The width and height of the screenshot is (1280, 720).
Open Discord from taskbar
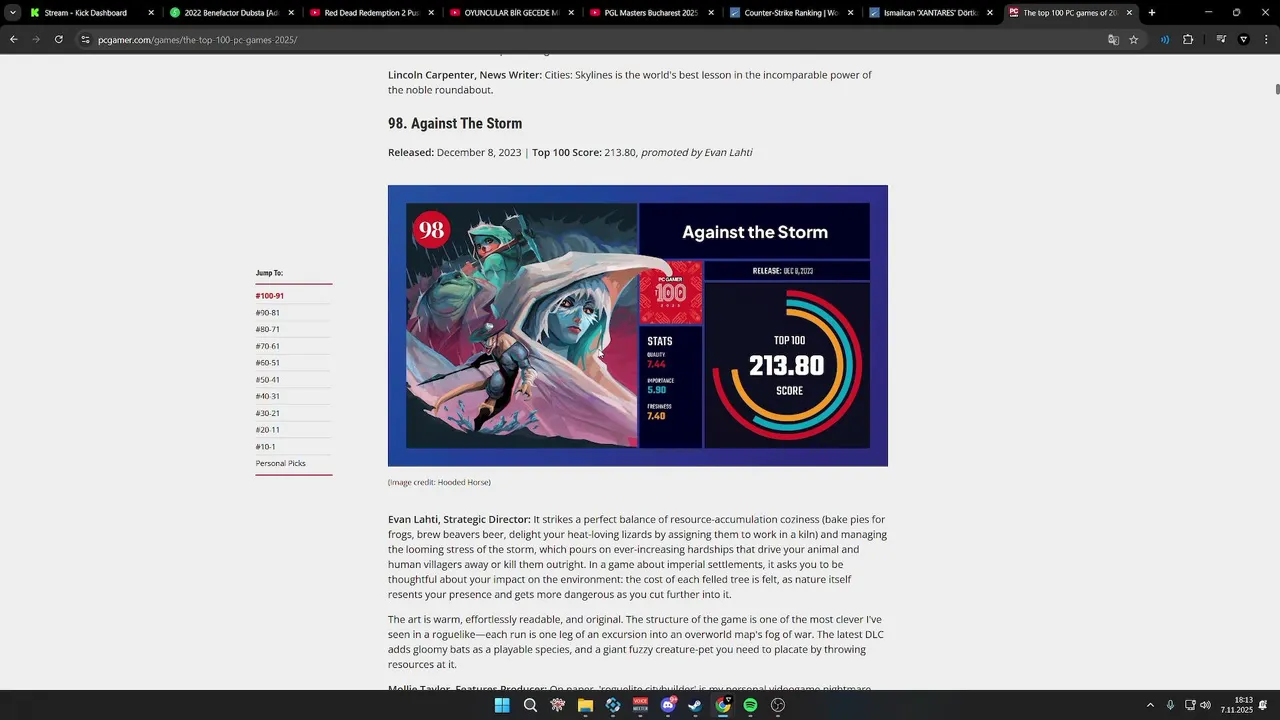(x=668, y=705)
